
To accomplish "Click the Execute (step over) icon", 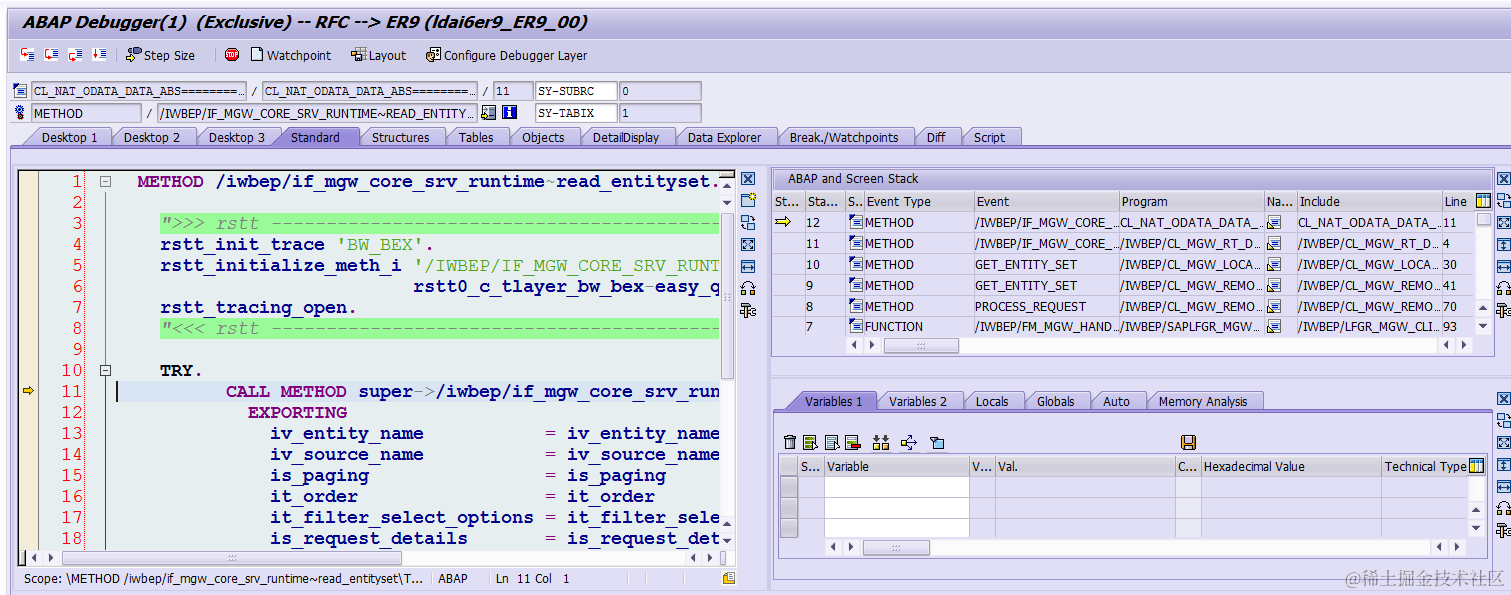I will pos(52,55).
